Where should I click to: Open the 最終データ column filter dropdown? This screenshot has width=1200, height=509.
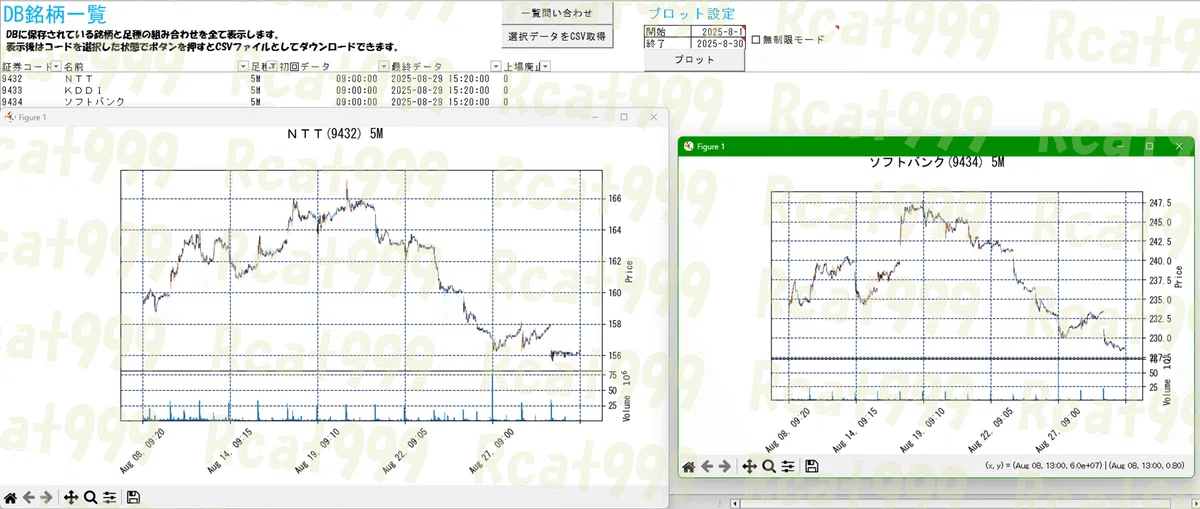(x=495, y=66)
